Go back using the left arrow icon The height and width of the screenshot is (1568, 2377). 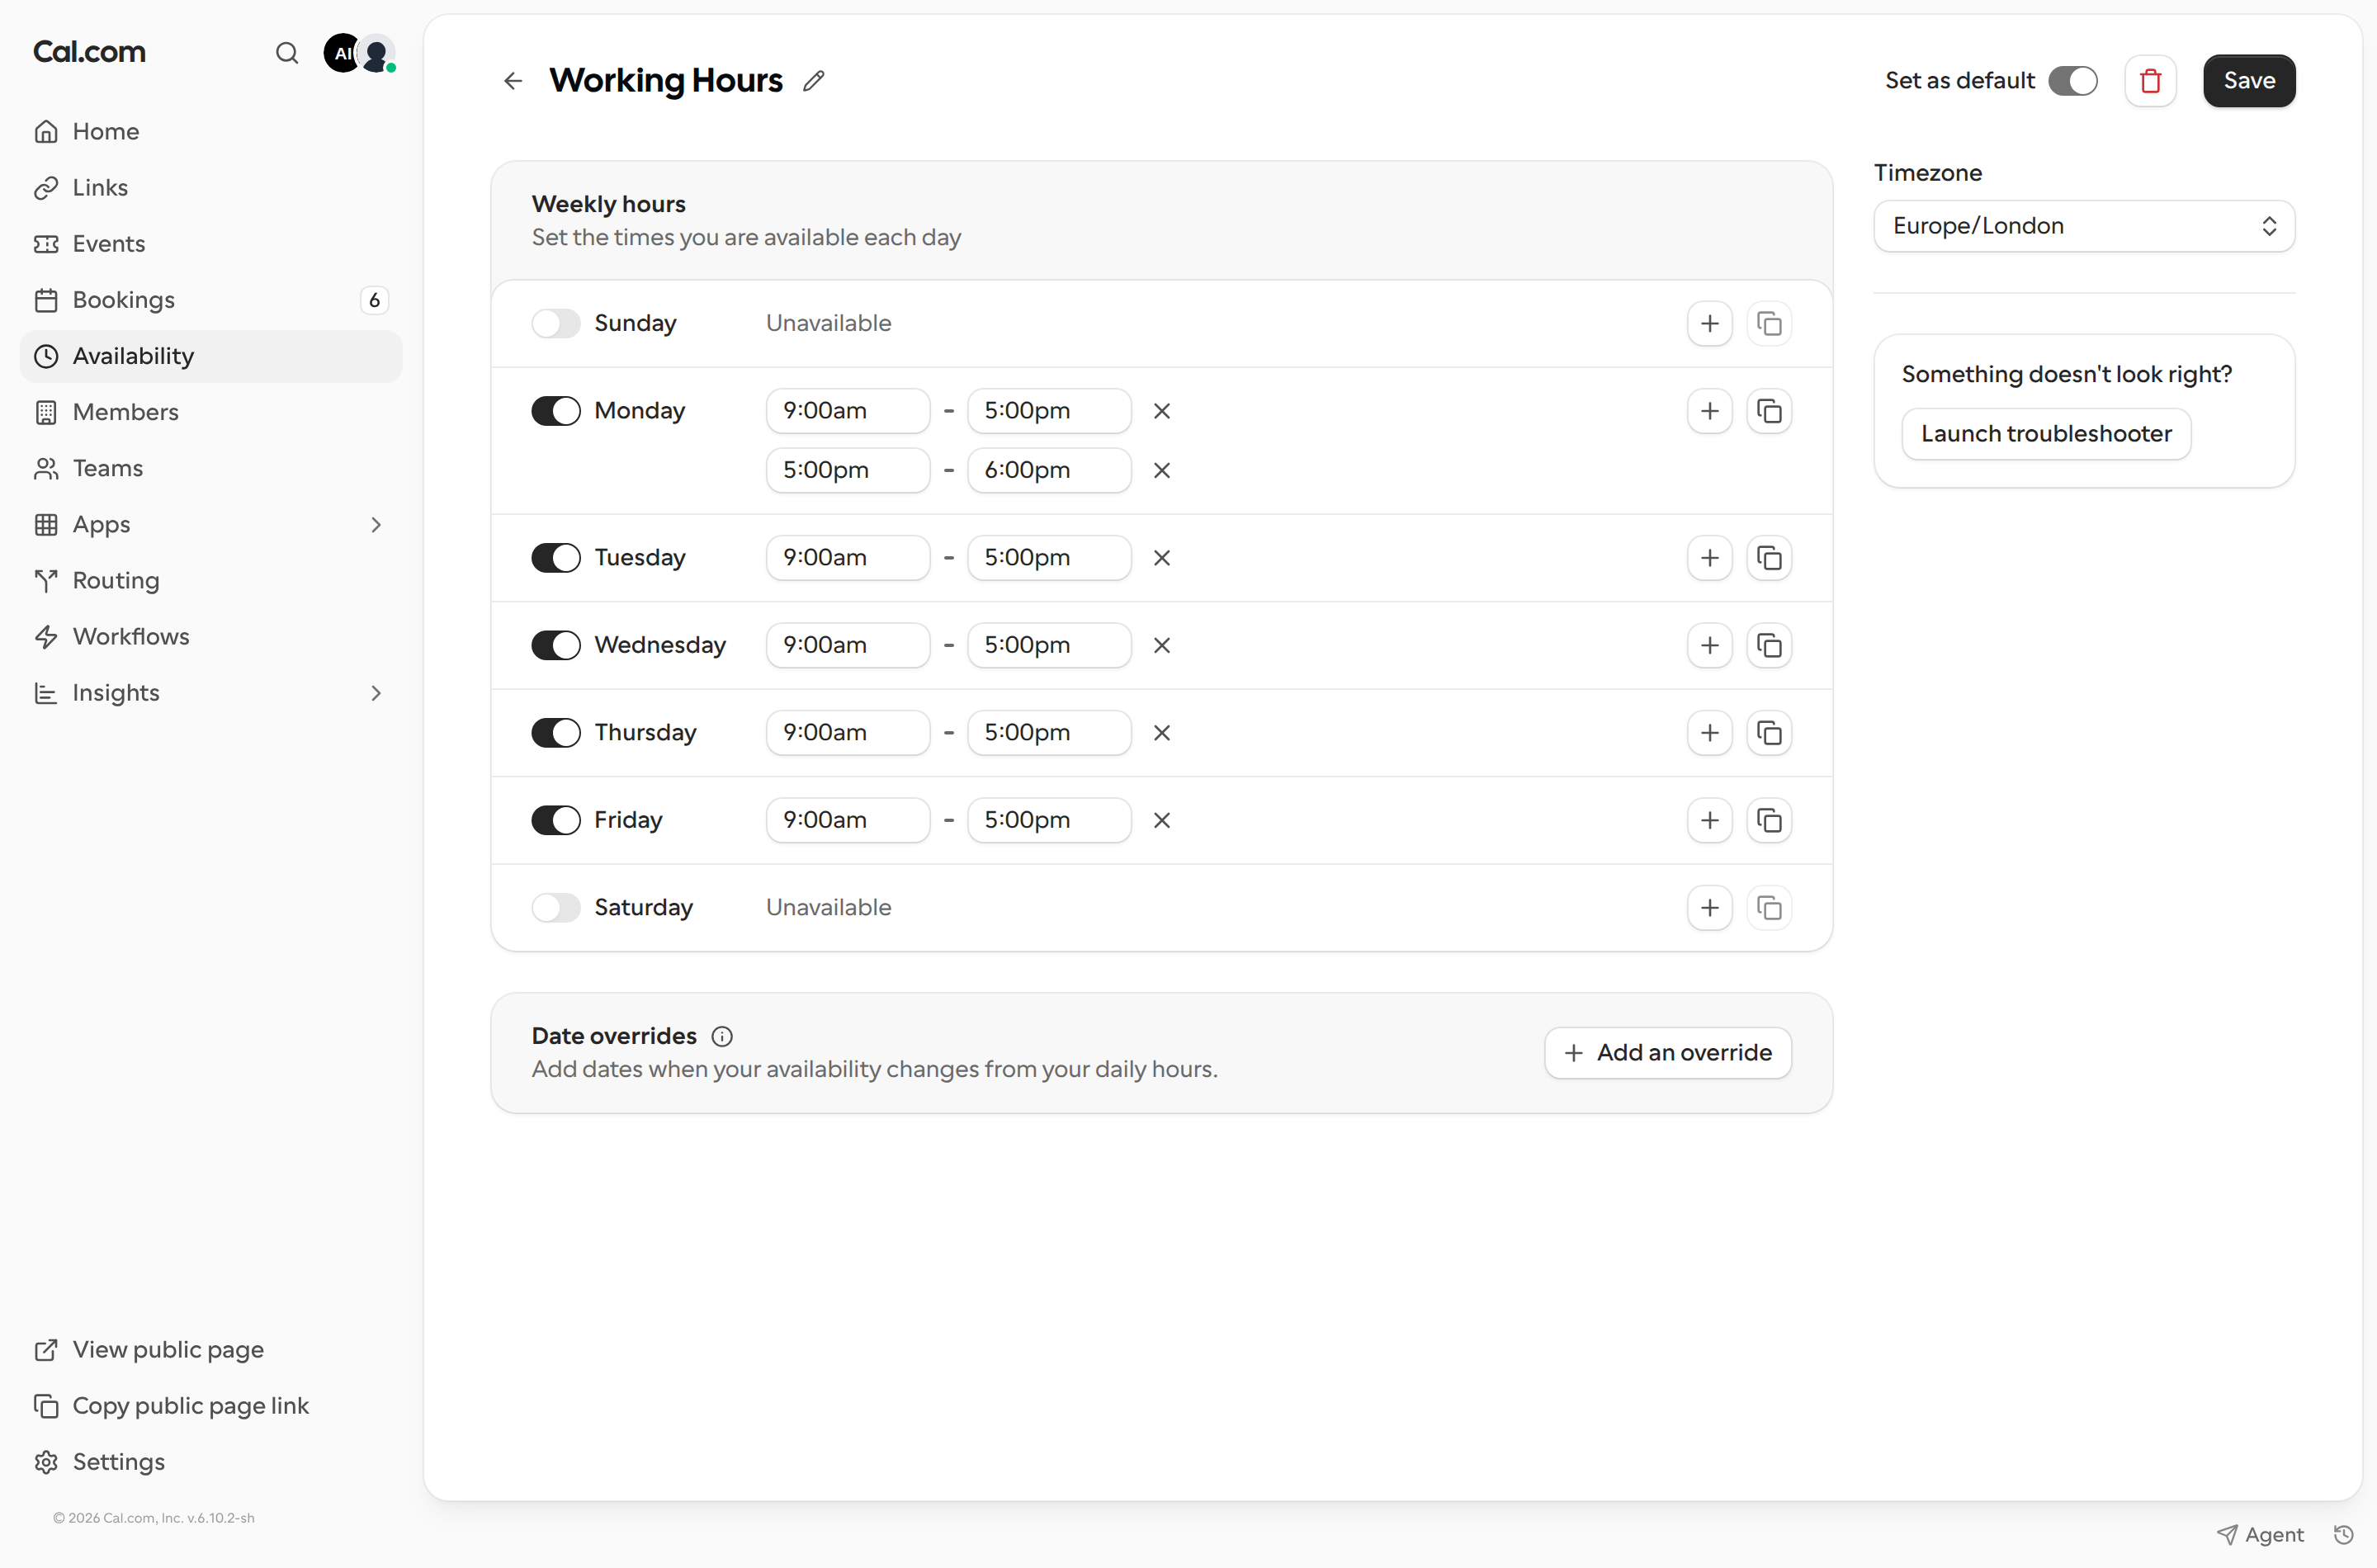tap(513, 81)
